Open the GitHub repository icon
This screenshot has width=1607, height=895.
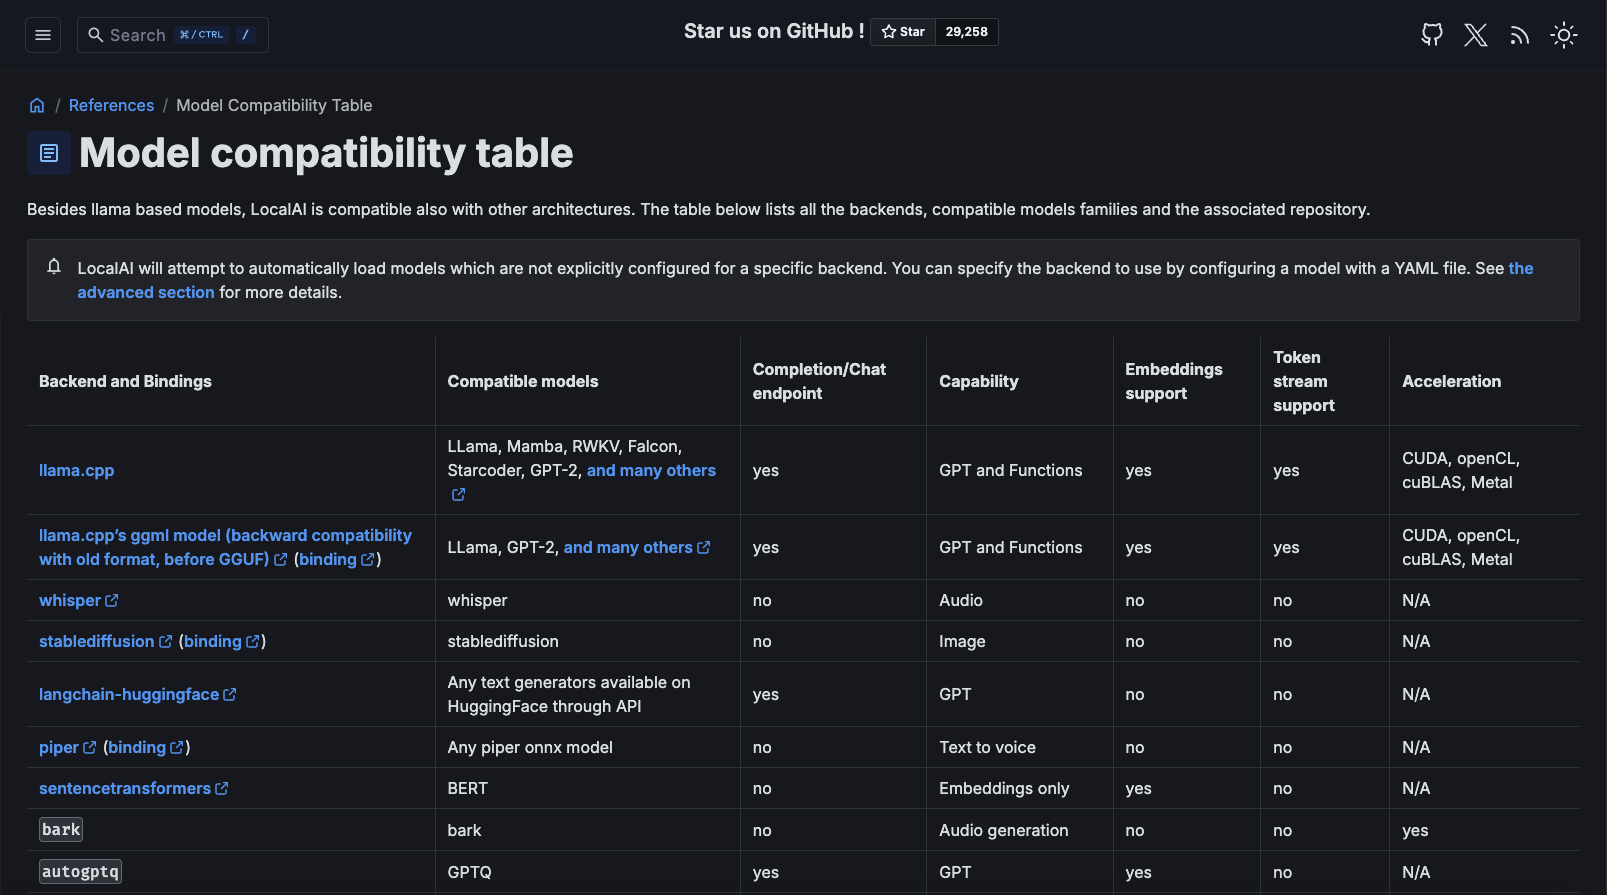tap(1432, 35)
